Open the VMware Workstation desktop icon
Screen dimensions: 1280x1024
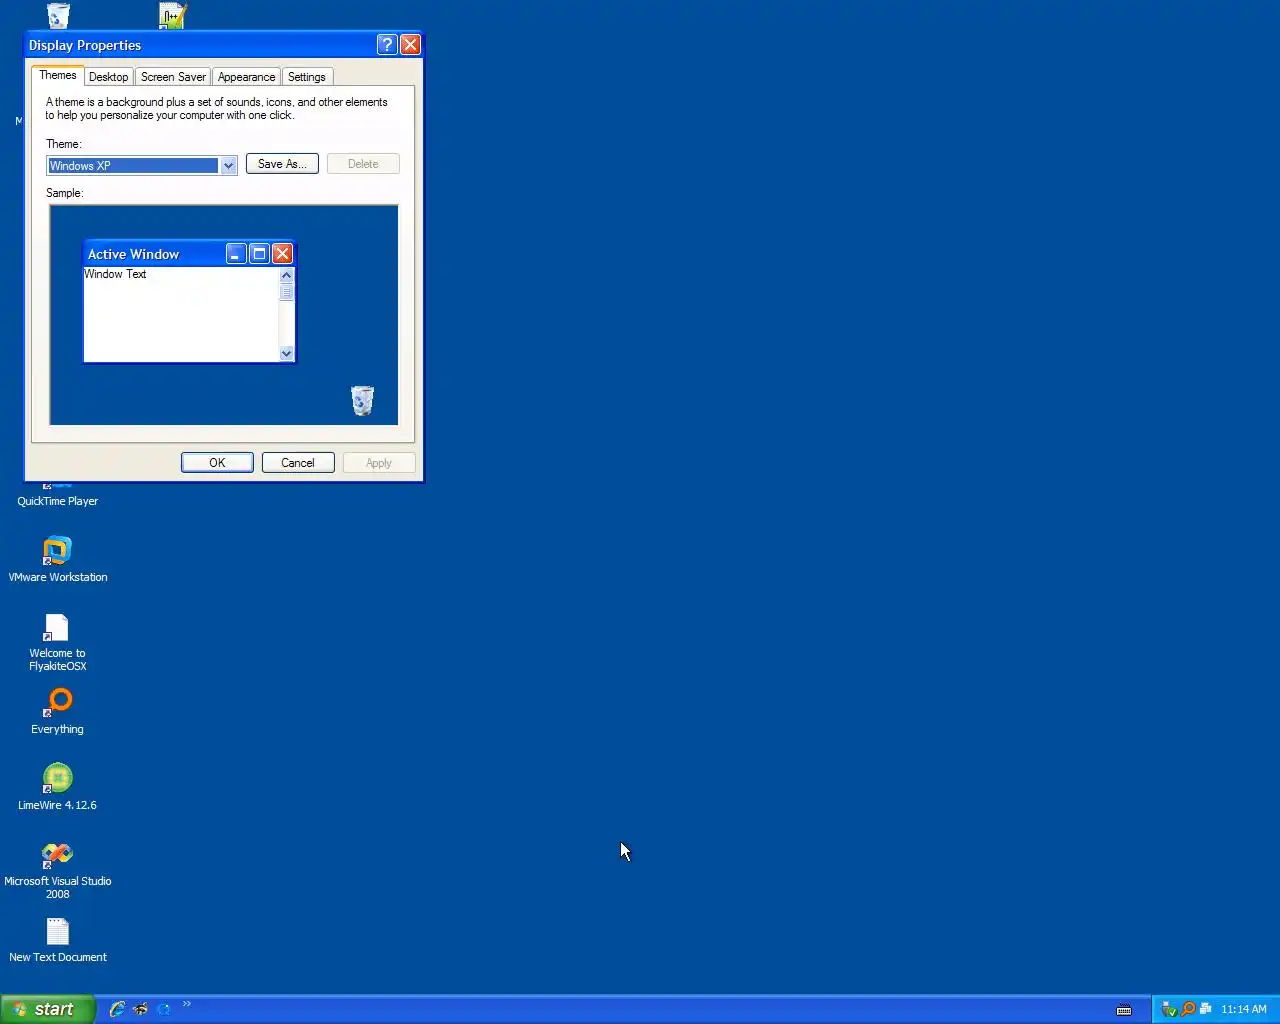pyautogui.click(x=57, y=551)
